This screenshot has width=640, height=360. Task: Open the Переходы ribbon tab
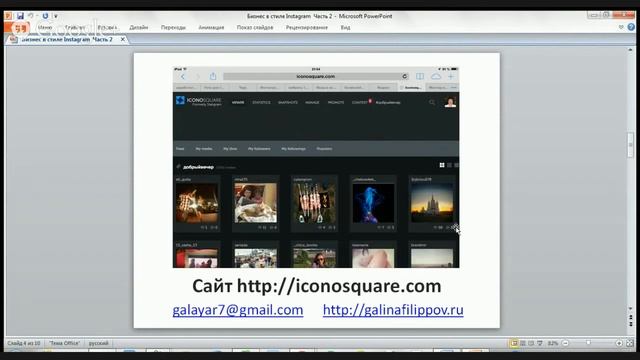(173, 28)
